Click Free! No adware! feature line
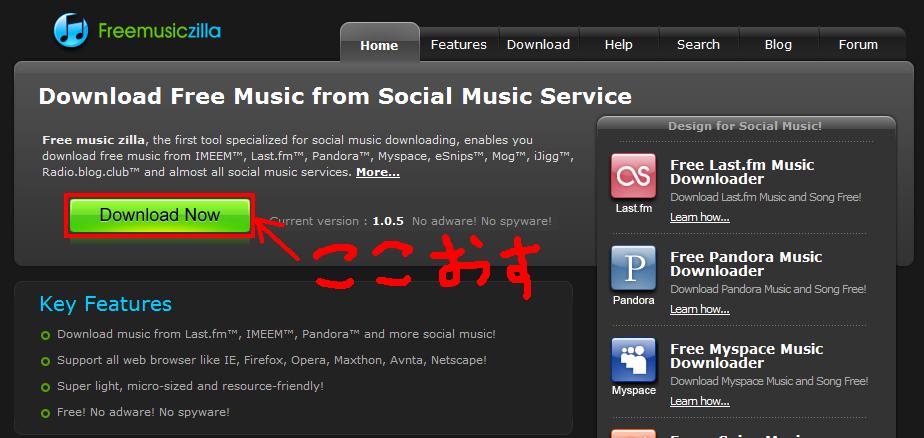 tap(143, 413)
